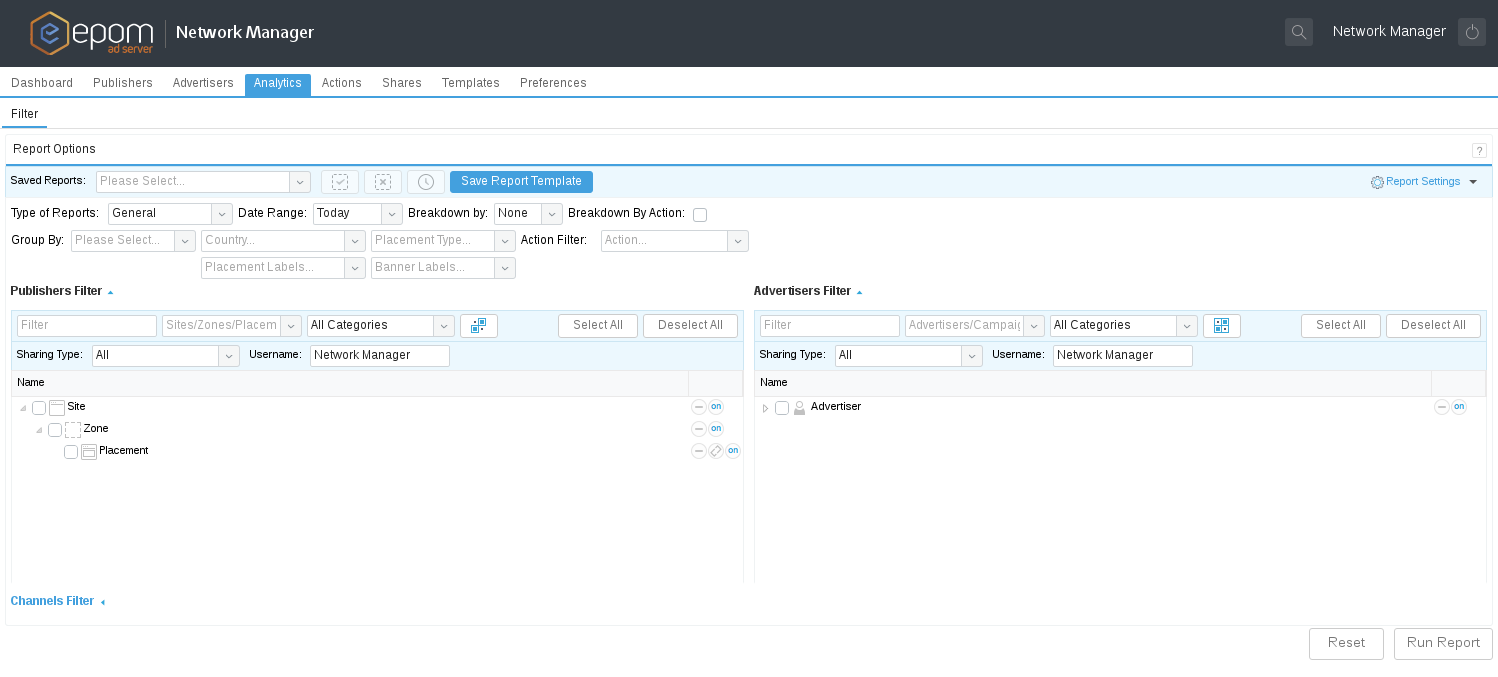
Task: Open the Breakdown by dropdown
Action: pyautogui.click(x=552, y=214)
